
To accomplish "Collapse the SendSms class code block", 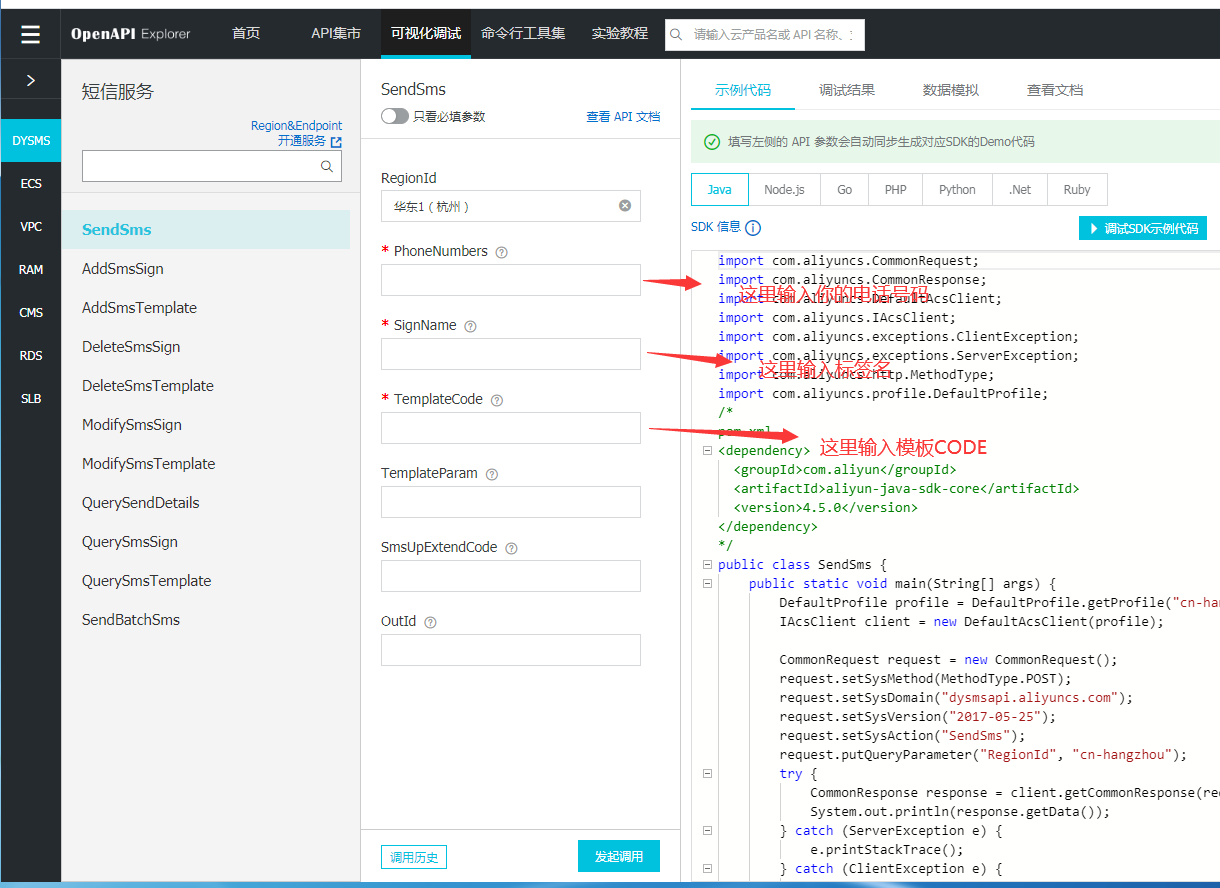I will 707,564.
